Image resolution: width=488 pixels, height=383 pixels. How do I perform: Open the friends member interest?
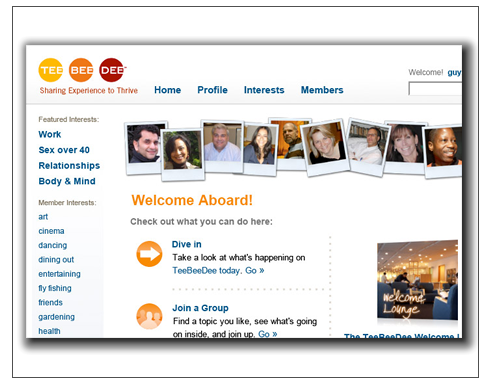pyautogui.click(x=50, y=303)
